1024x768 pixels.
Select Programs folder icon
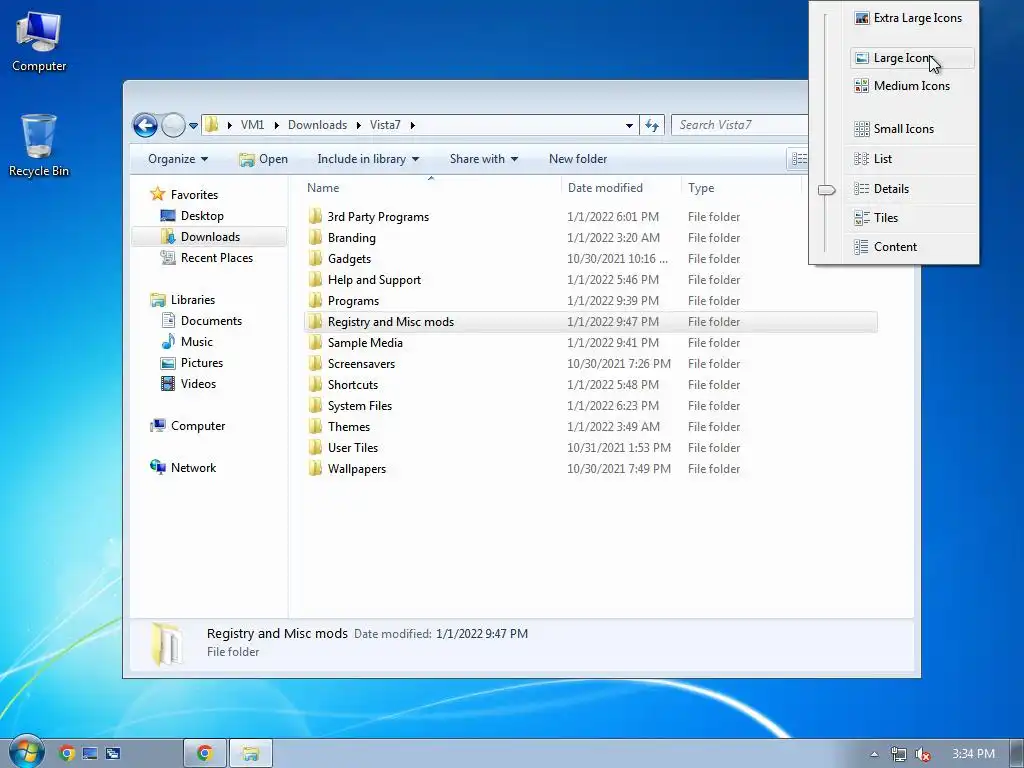315,300
